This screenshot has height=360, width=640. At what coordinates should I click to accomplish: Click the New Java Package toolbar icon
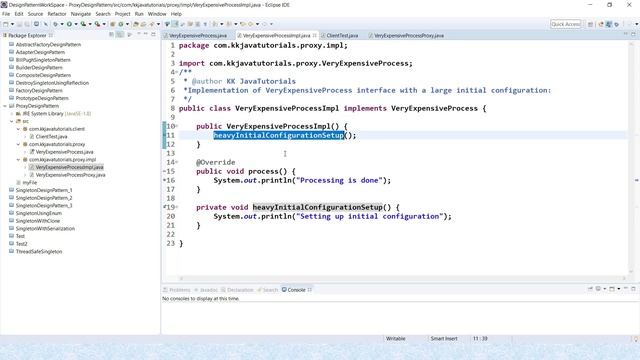tap(113, 24)
